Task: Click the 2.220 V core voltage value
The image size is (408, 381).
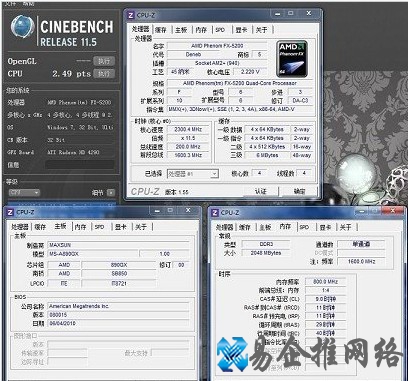Action: click(250, 71)
